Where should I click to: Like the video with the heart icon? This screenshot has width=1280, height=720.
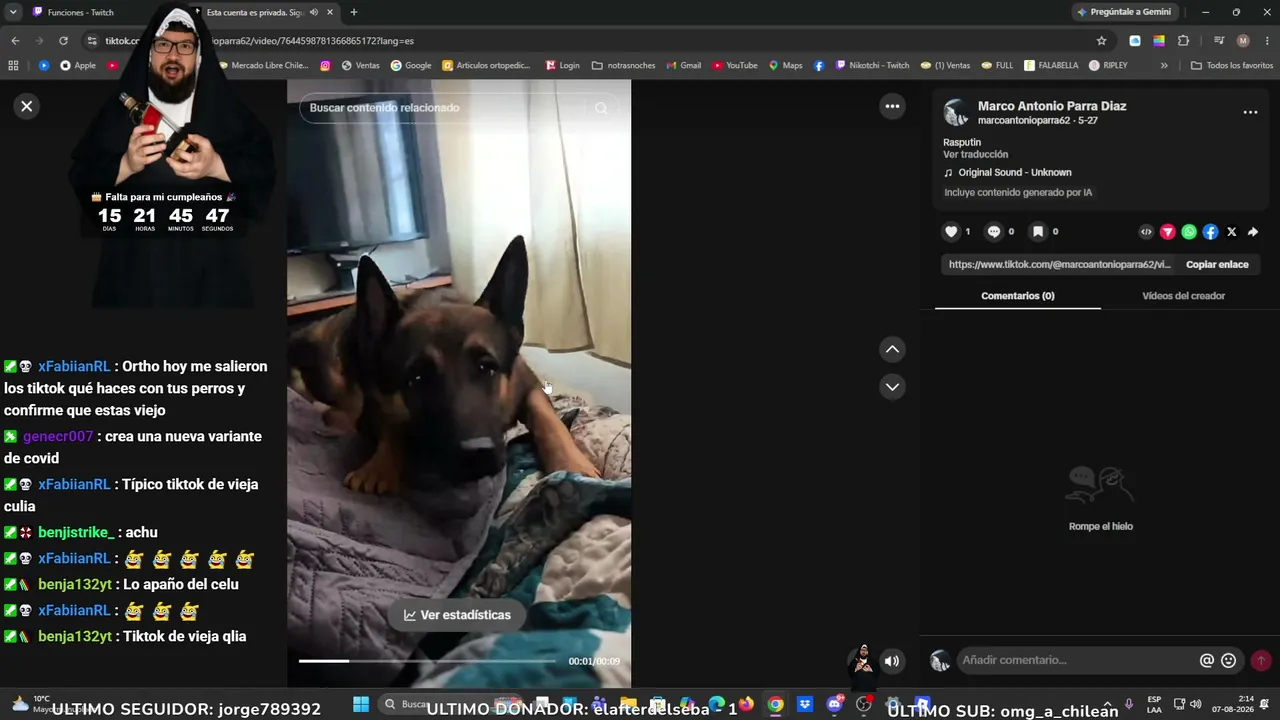click(x=951, y=232)
